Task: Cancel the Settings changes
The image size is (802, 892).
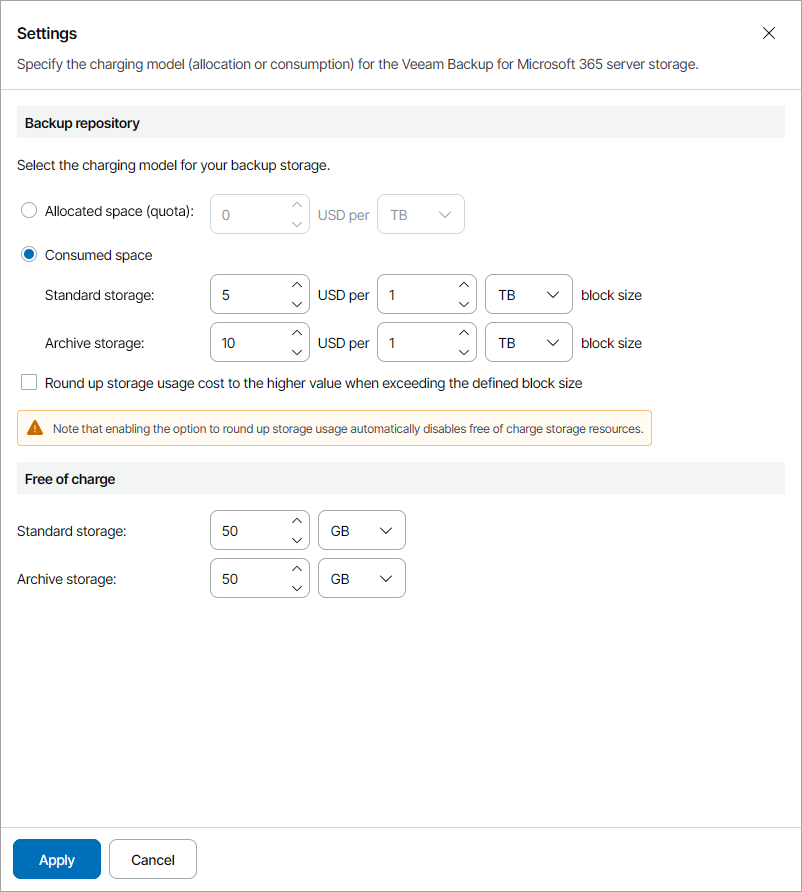Action: pyautogui.click(x=152, y=859)
